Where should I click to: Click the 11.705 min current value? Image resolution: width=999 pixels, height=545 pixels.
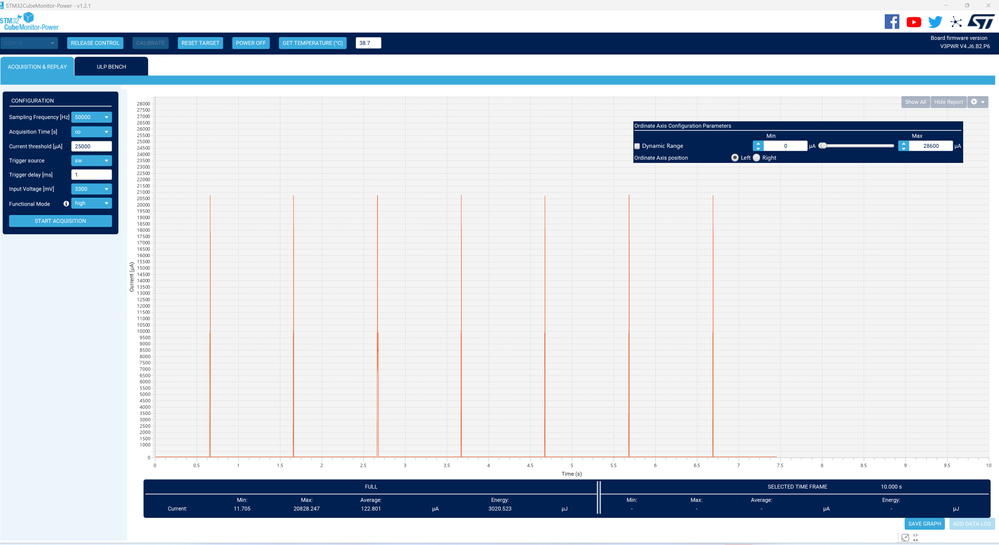click(242, 509)
